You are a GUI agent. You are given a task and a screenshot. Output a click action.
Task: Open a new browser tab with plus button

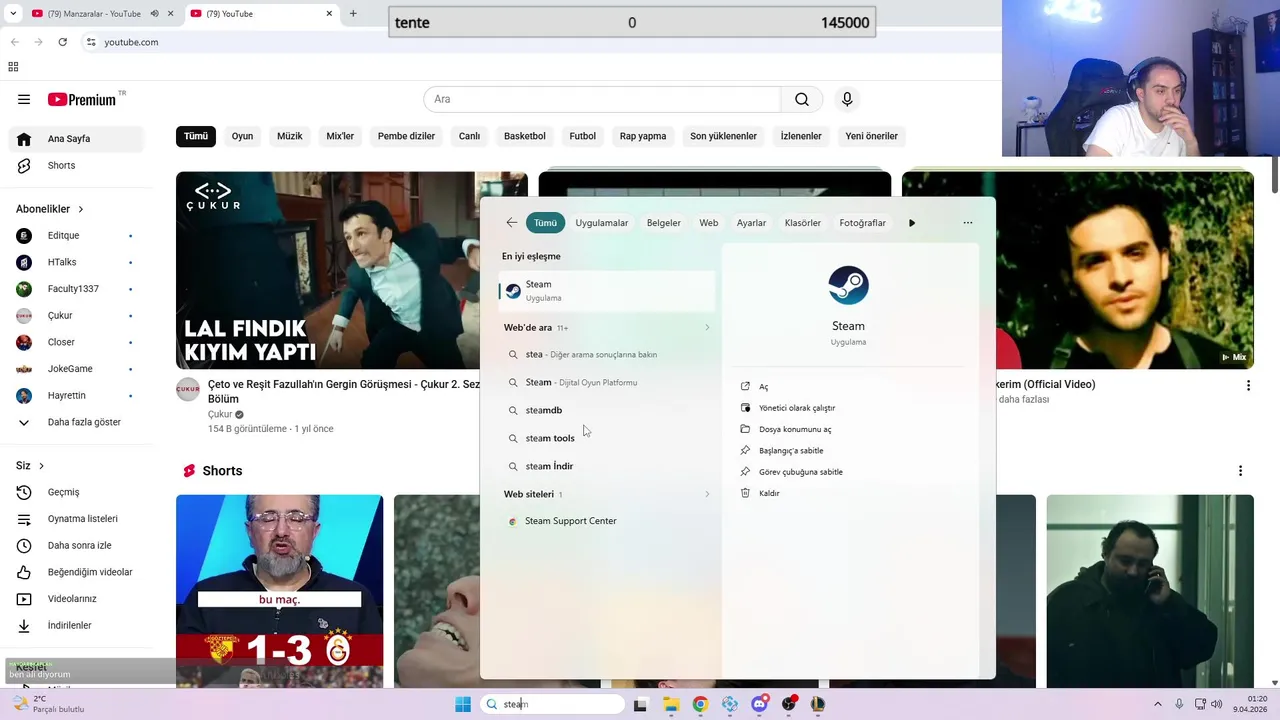click(x=353, y=14)
